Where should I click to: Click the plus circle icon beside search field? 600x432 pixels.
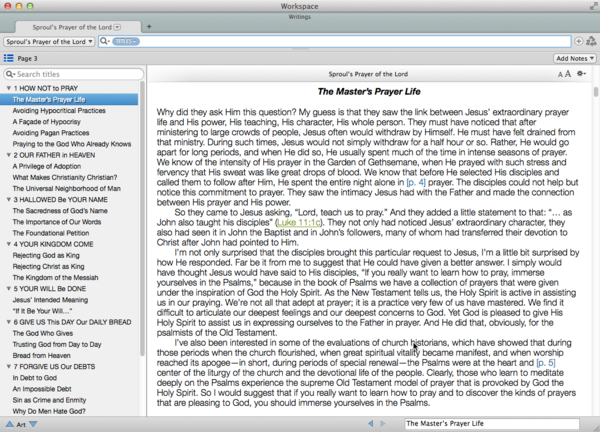point(579,42)
